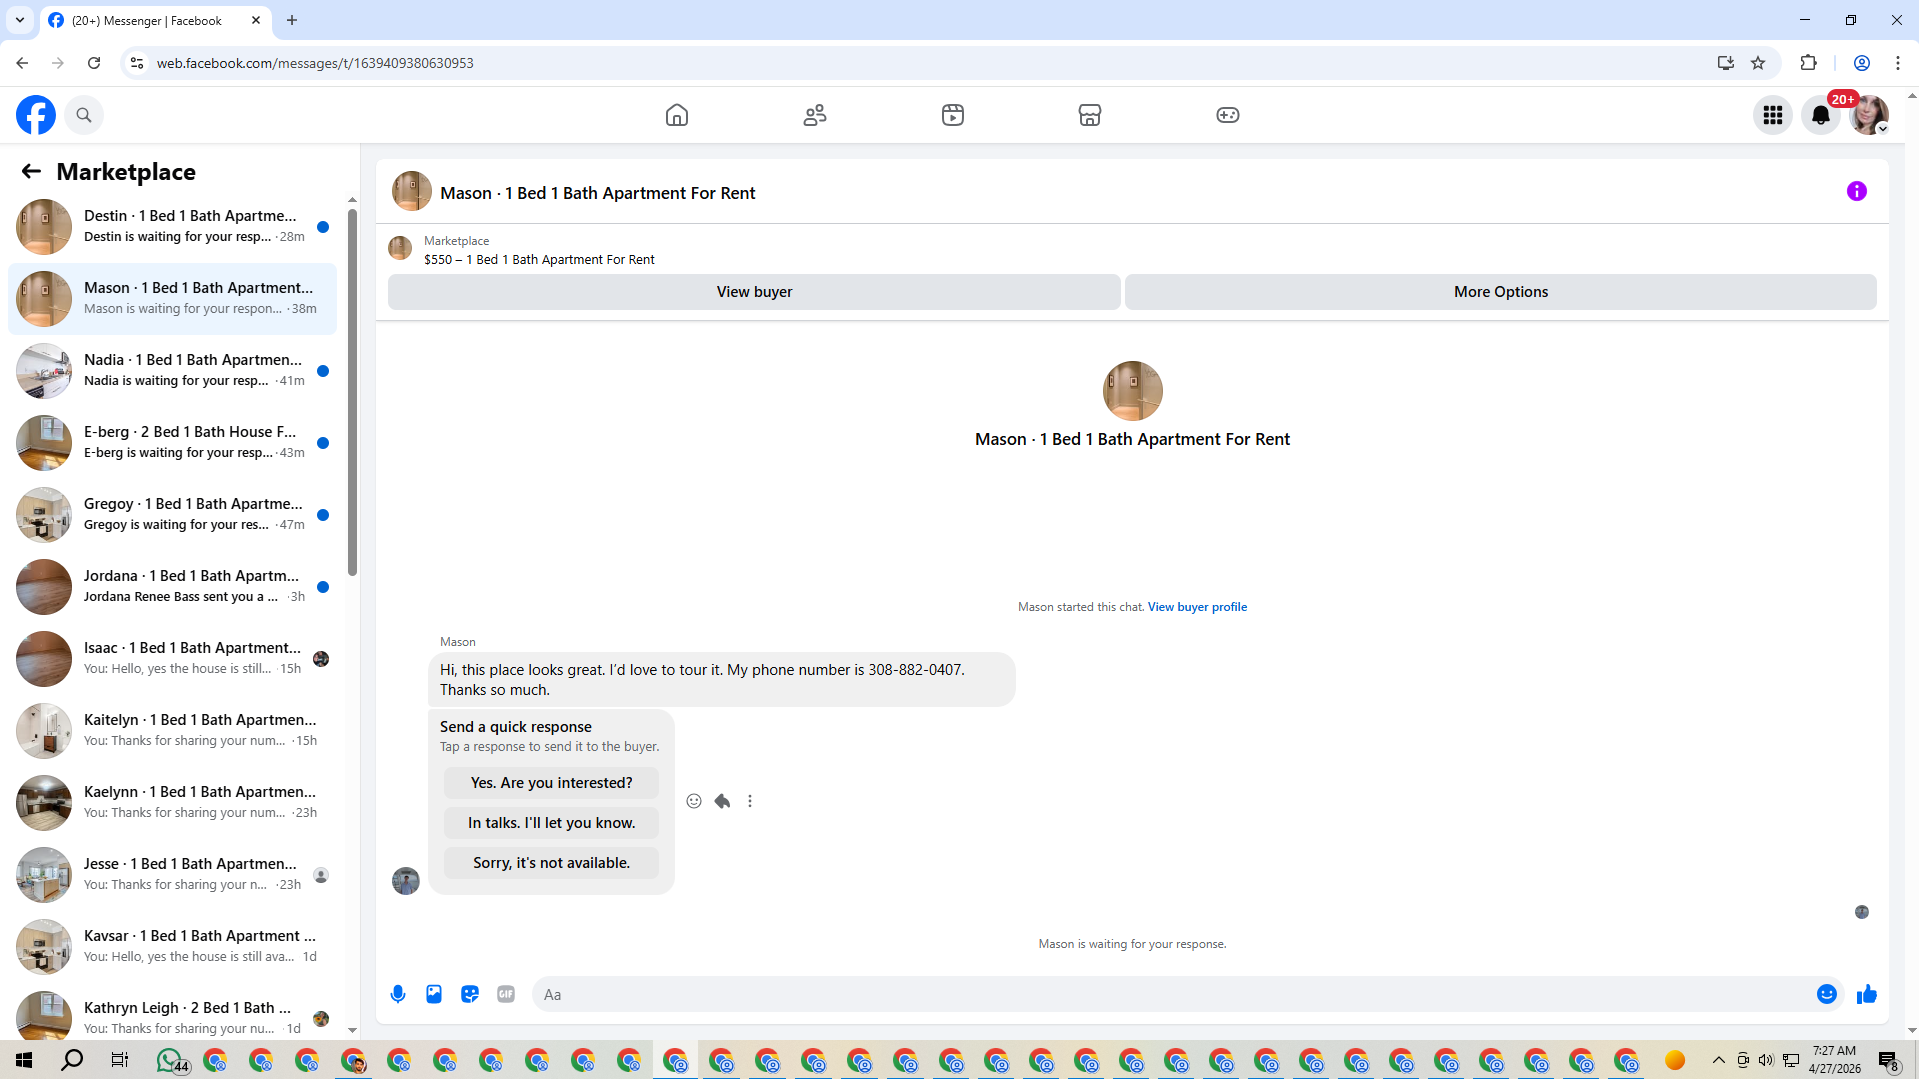The width and height of the screenshot is (1919, 1079).
Task: Click the View buyer button
Action: coord(754,292)
